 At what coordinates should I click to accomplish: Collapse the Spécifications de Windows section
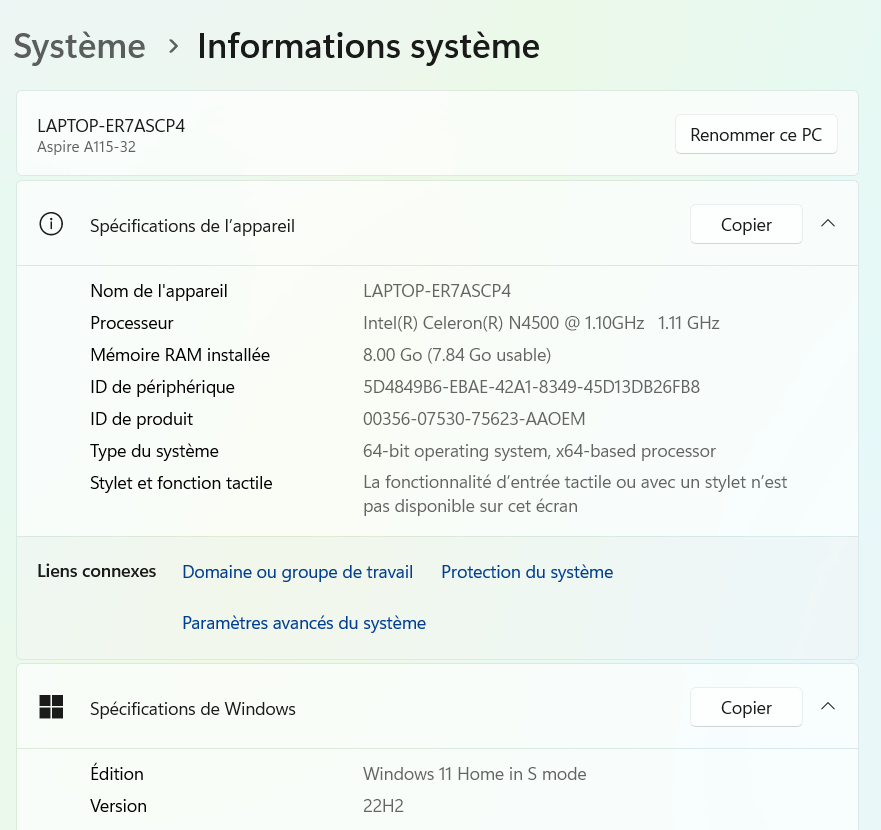coord(827,707)
